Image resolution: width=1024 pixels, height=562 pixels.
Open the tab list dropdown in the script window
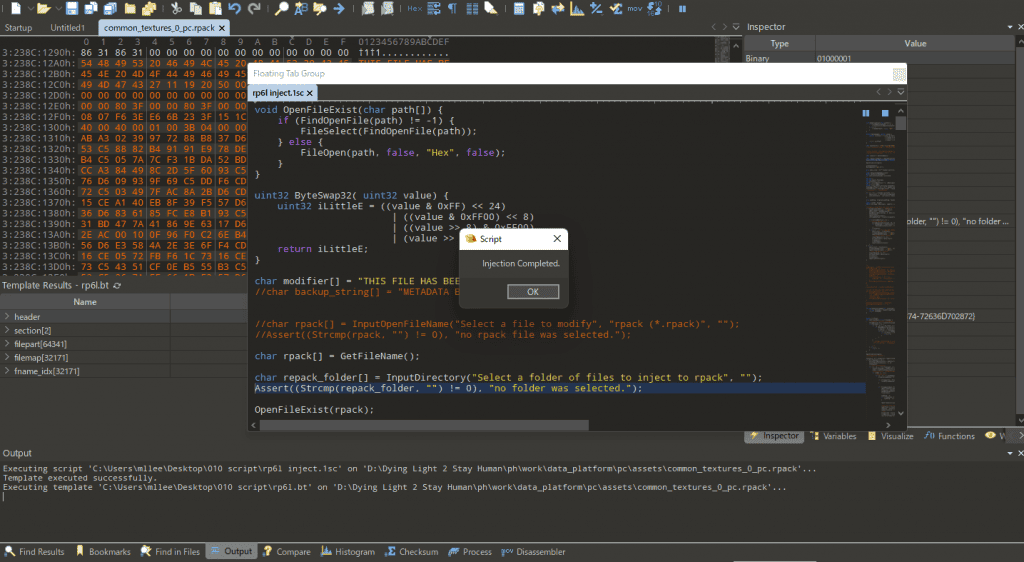point(901,92)
